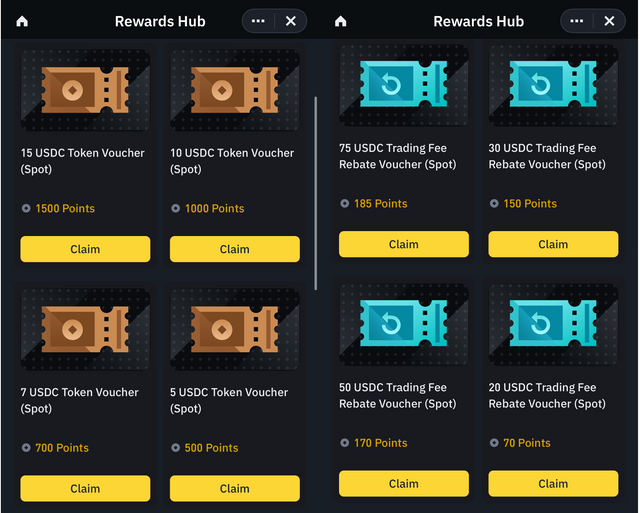Claim the 5 USDC Token Voucher
Image resolution: width=640 pixels, height=513 pixels.
[x=235, y=488]
